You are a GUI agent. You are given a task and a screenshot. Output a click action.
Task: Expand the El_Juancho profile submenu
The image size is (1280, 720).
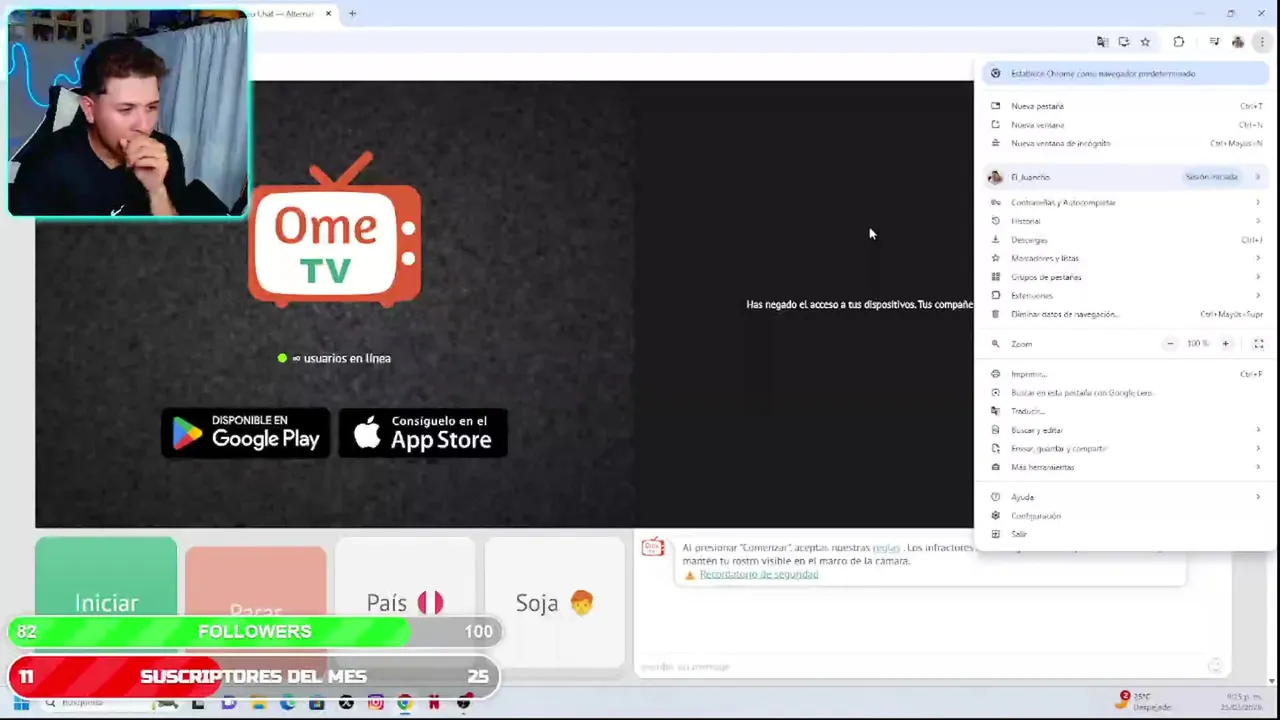point(1126,177)
